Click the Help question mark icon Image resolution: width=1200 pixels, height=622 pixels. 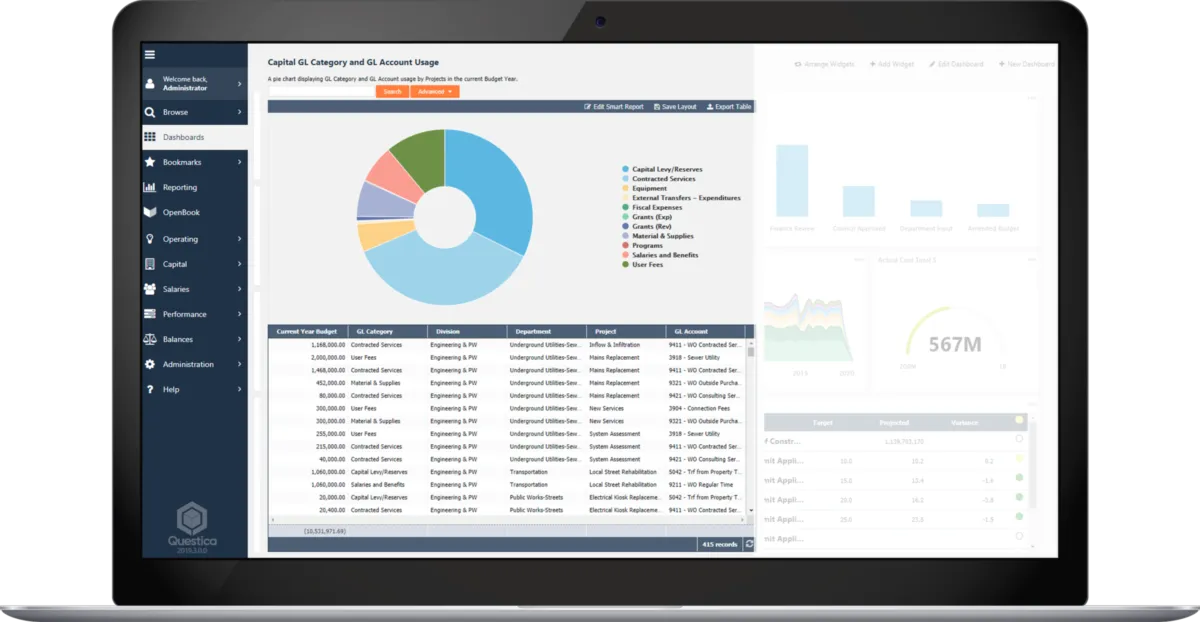(150, 389)
